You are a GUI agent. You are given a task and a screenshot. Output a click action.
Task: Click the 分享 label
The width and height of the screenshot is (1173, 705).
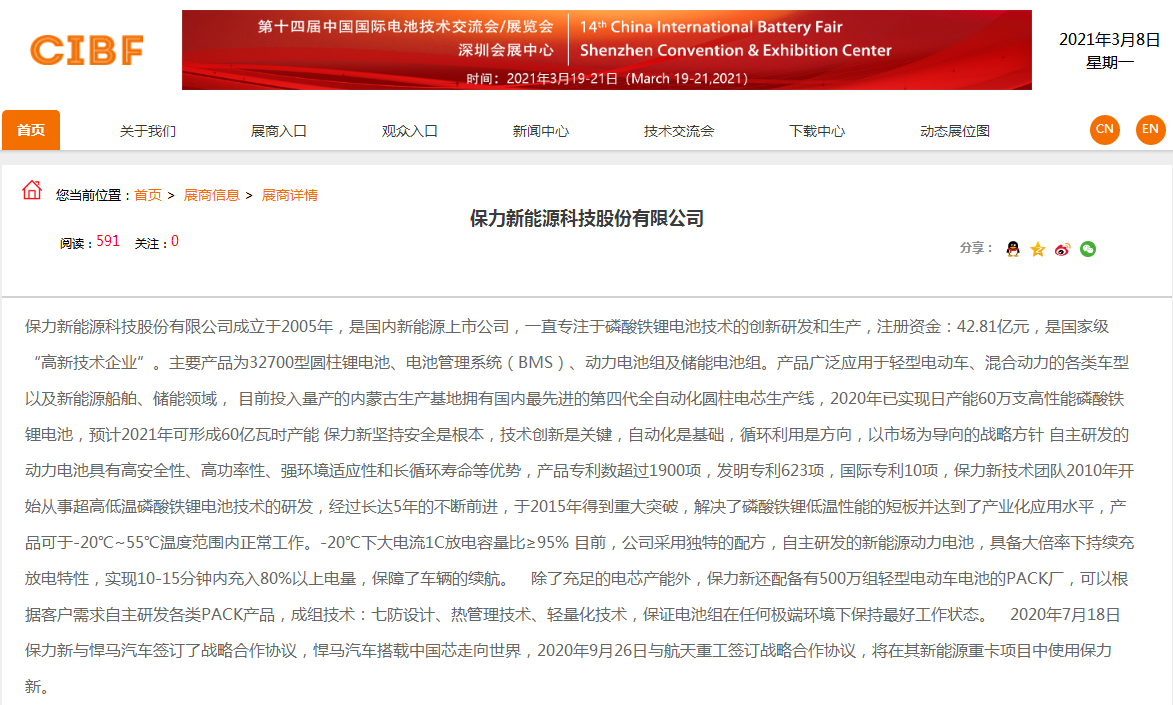pos(976,248)
